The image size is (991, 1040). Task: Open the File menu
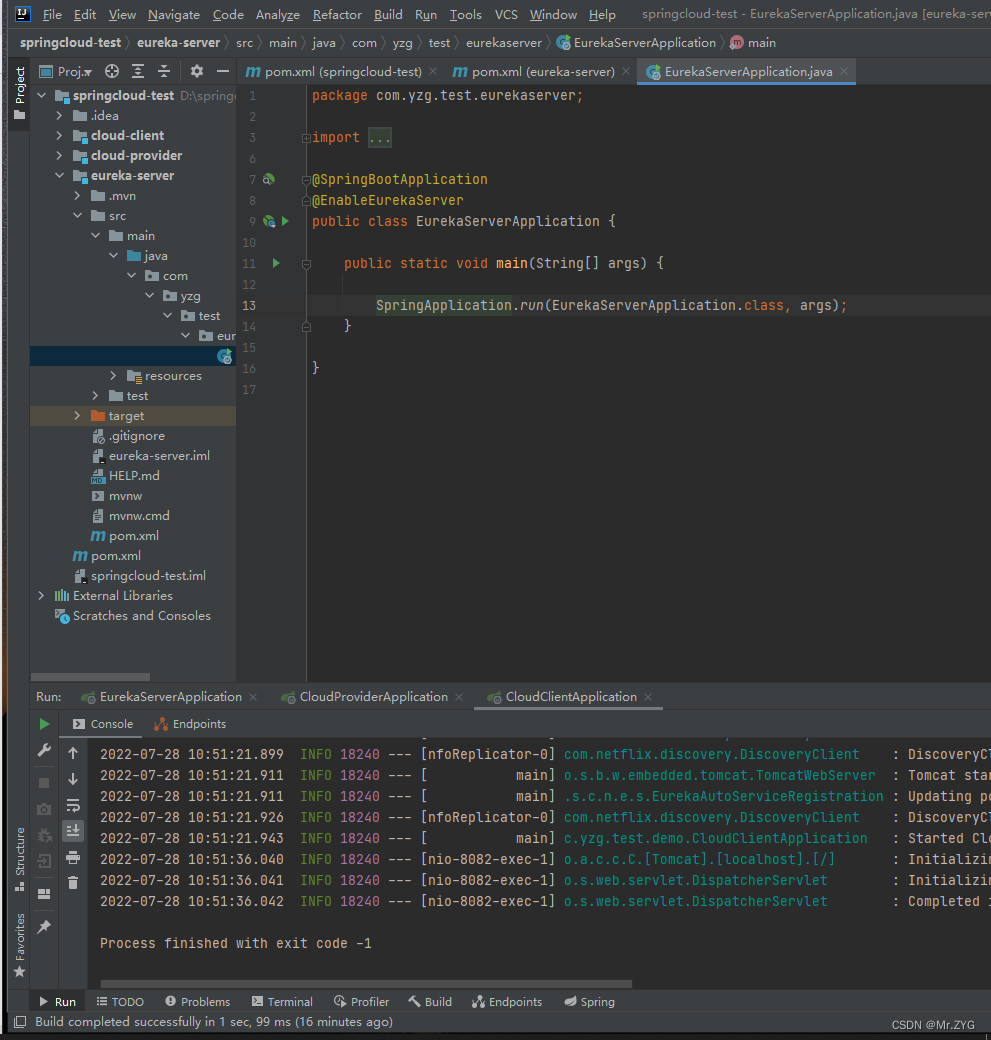tap(52, 15)
